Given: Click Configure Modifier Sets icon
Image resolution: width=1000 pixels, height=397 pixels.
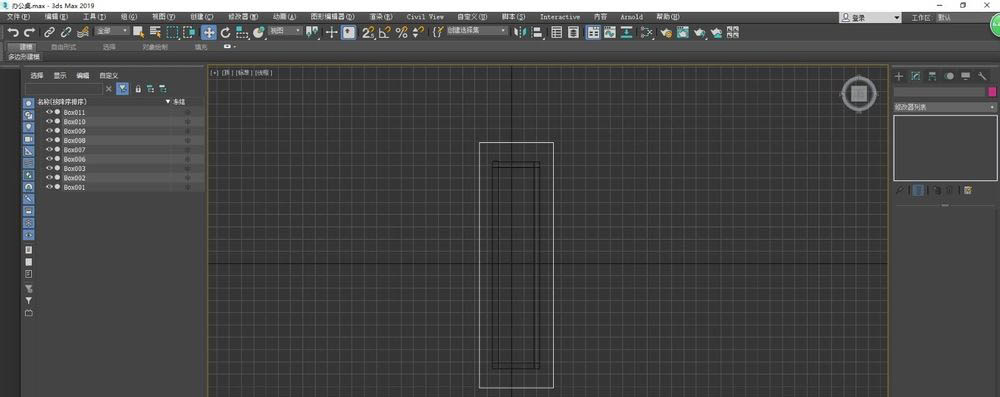Looking at the screenshot, I should [x=967, y=190].
